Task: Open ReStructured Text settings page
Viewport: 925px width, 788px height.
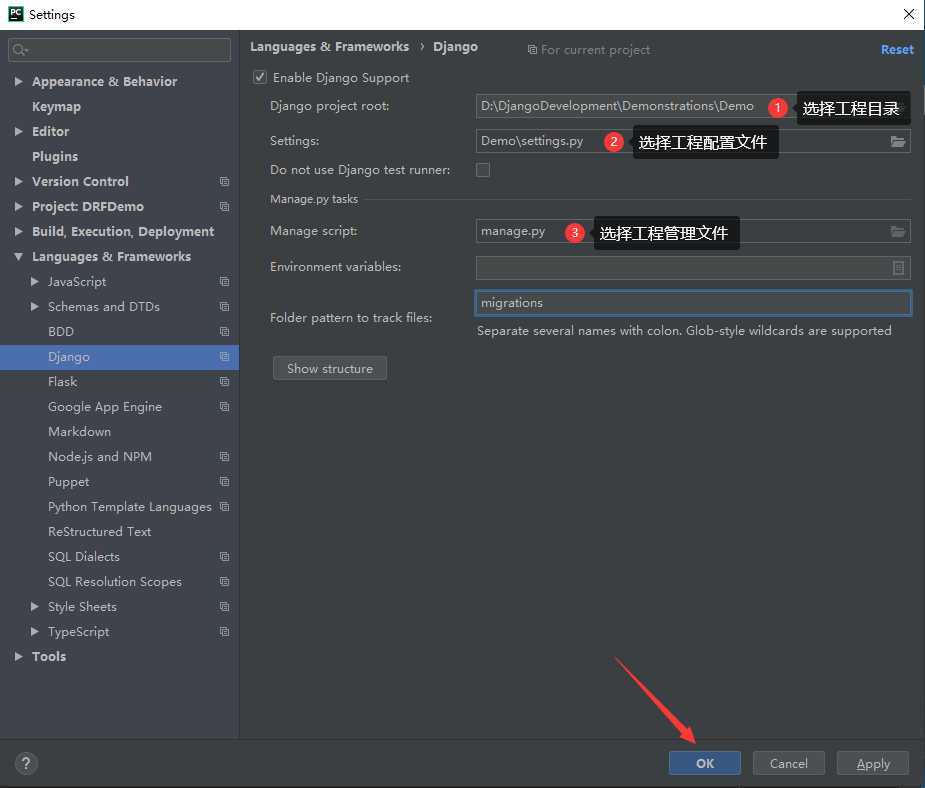Action: pos(99,531)
